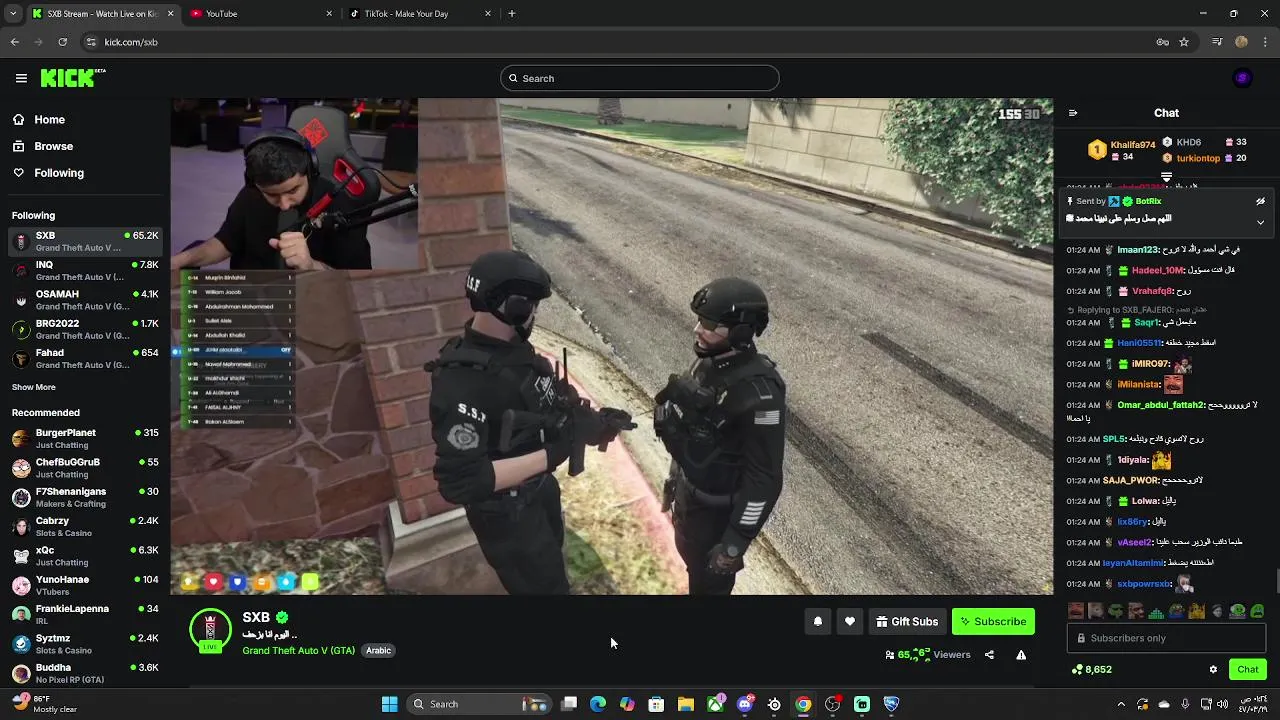This screenshot has width=1280, height=720.
Task: Click username Imaan123 in chat
Action: click(1138, 250)
